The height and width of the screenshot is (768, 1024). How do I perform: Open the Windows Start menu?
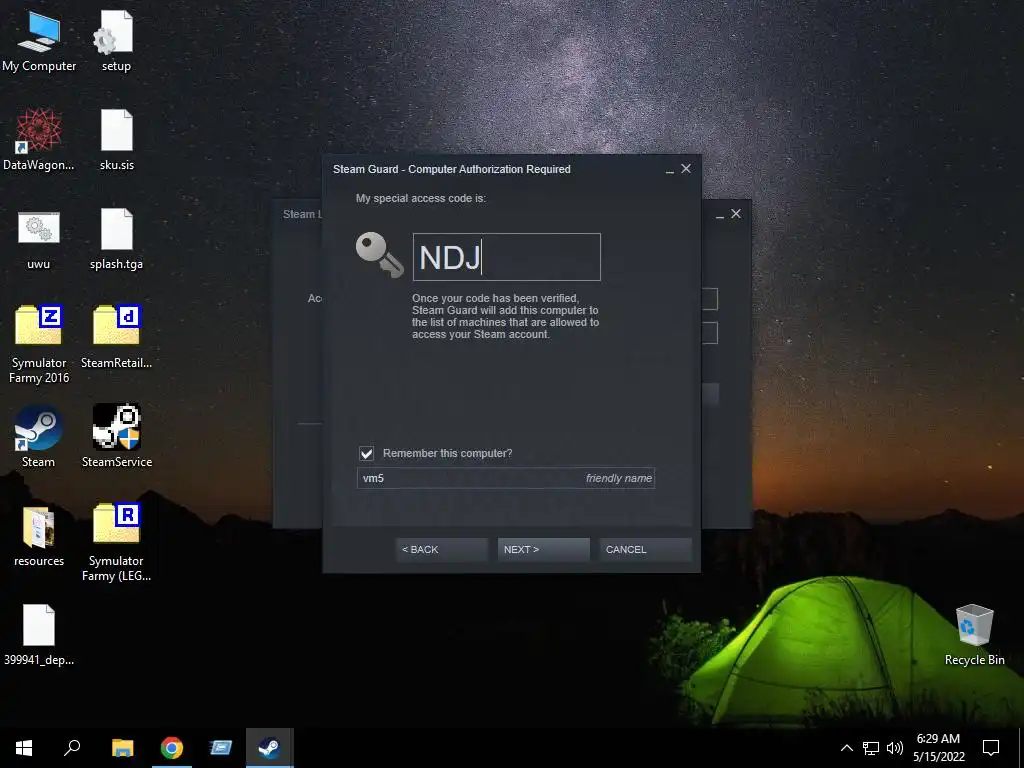24,748
